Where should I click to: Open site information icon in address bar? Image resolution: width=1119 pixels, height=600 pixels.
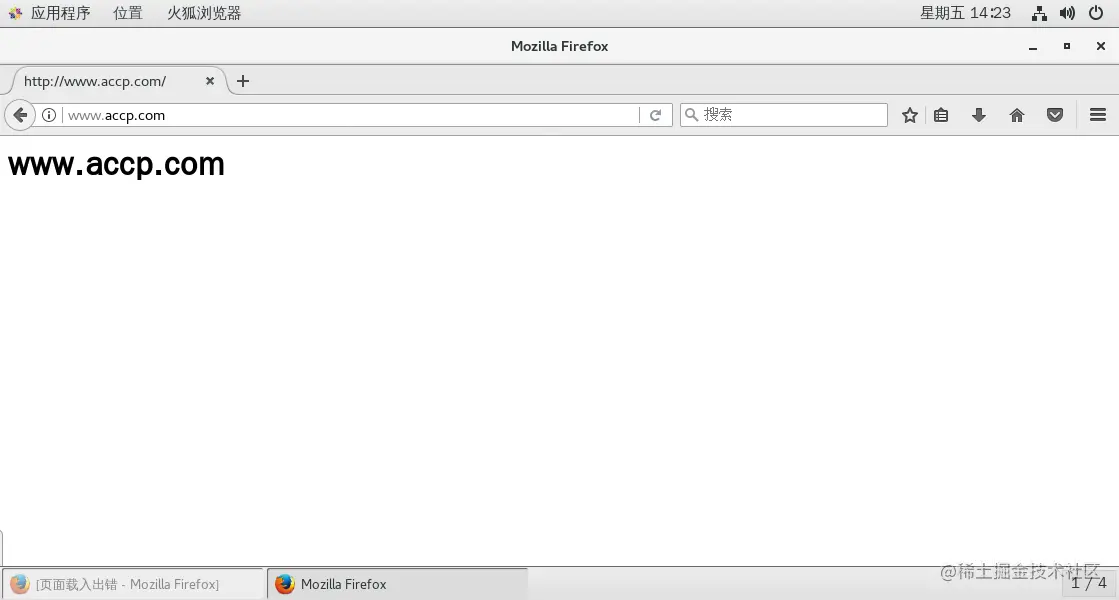point(49,115)
